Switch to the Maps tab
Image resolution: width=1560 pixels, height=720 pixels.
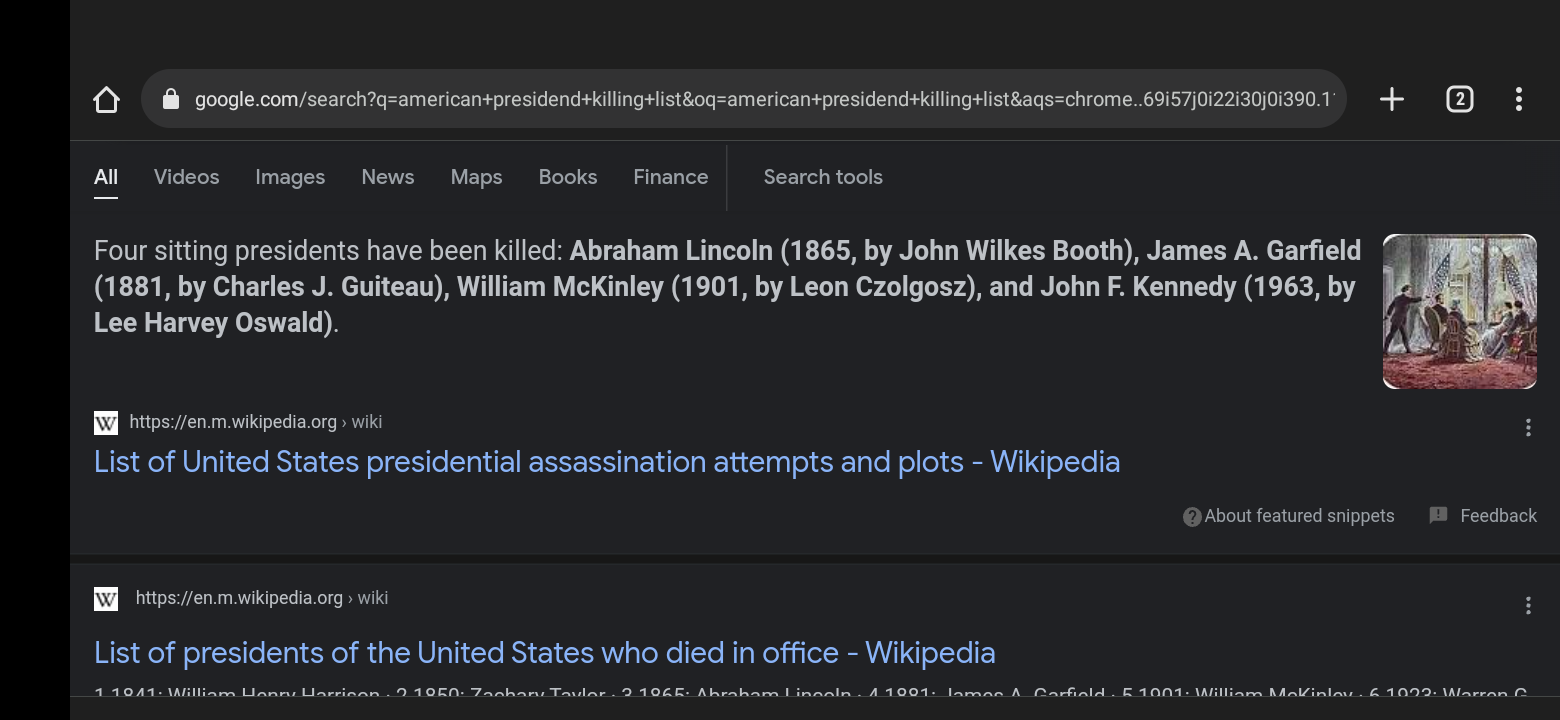476,177
